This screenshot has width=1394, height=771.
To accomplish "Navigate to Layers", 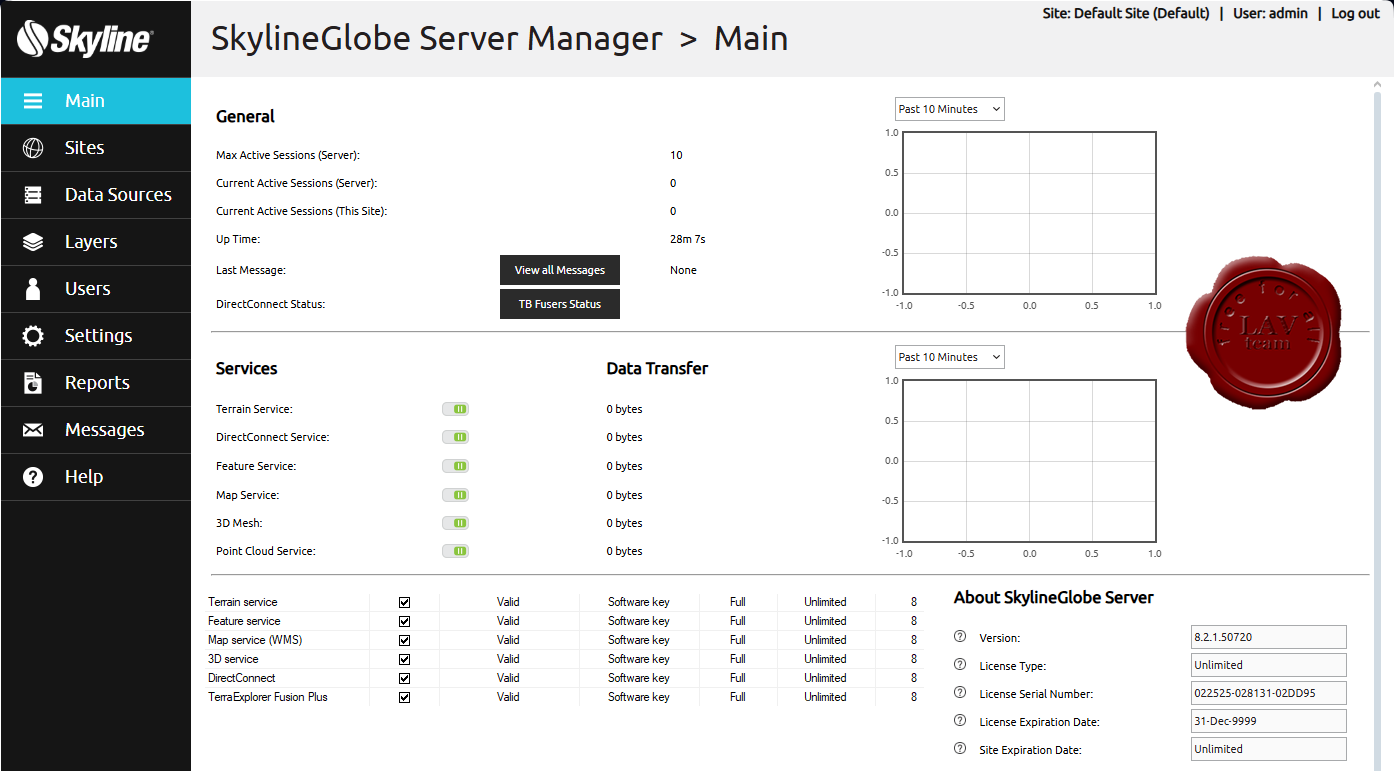I will coord(96,242).
